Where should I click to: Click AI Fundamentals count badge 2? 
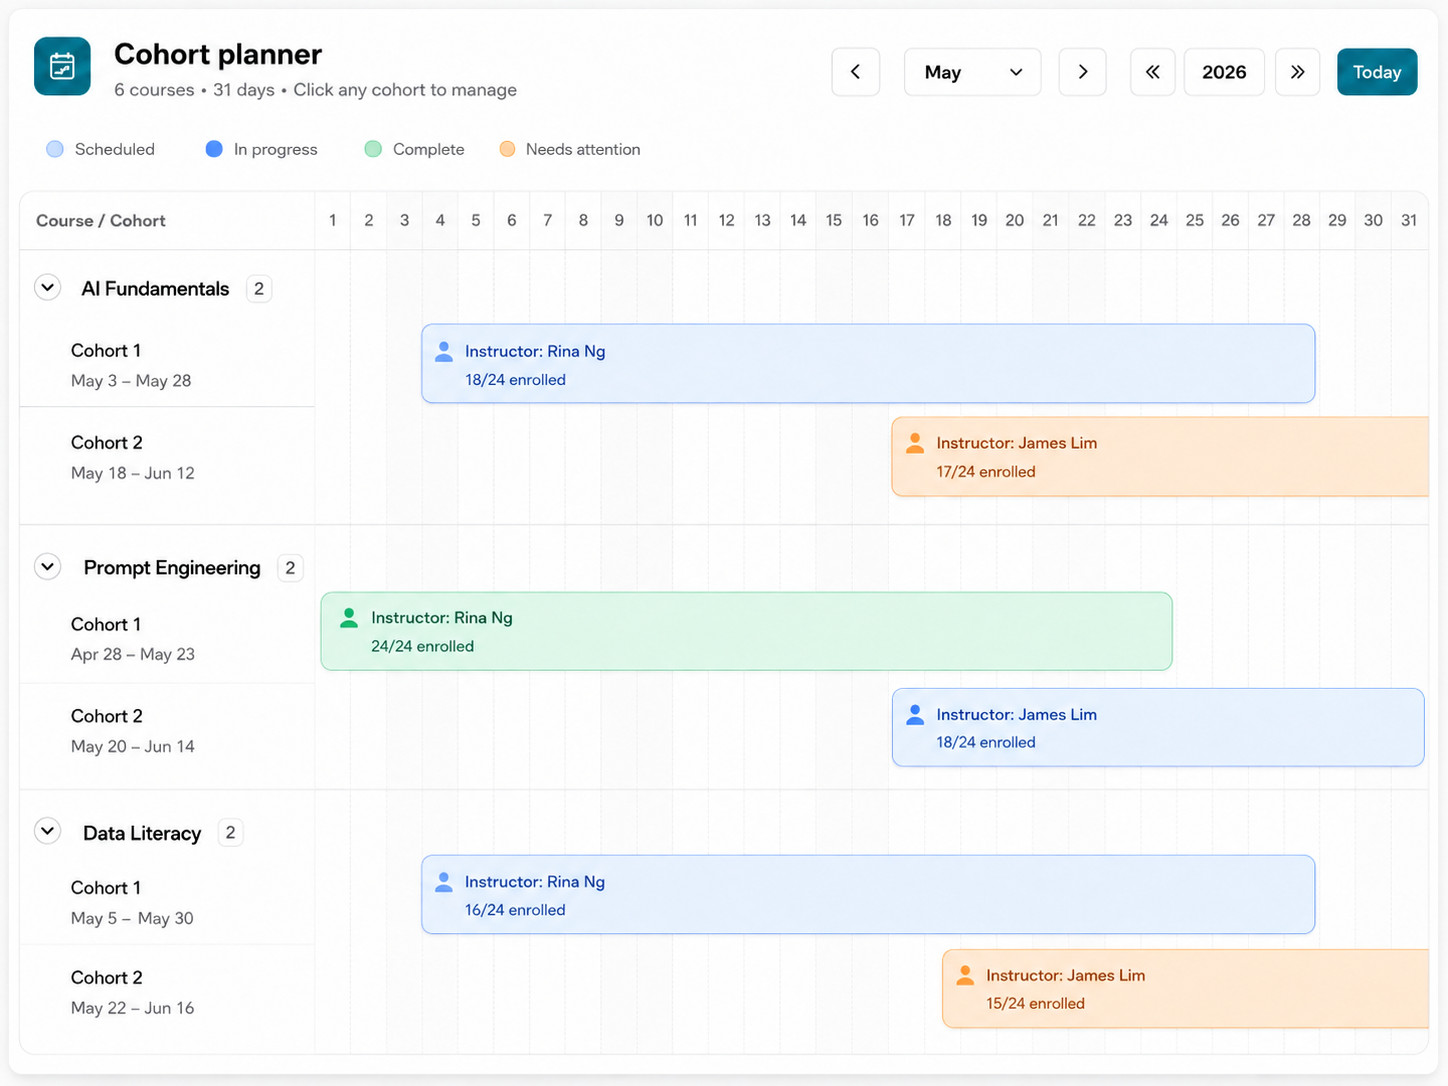point(259,289)
